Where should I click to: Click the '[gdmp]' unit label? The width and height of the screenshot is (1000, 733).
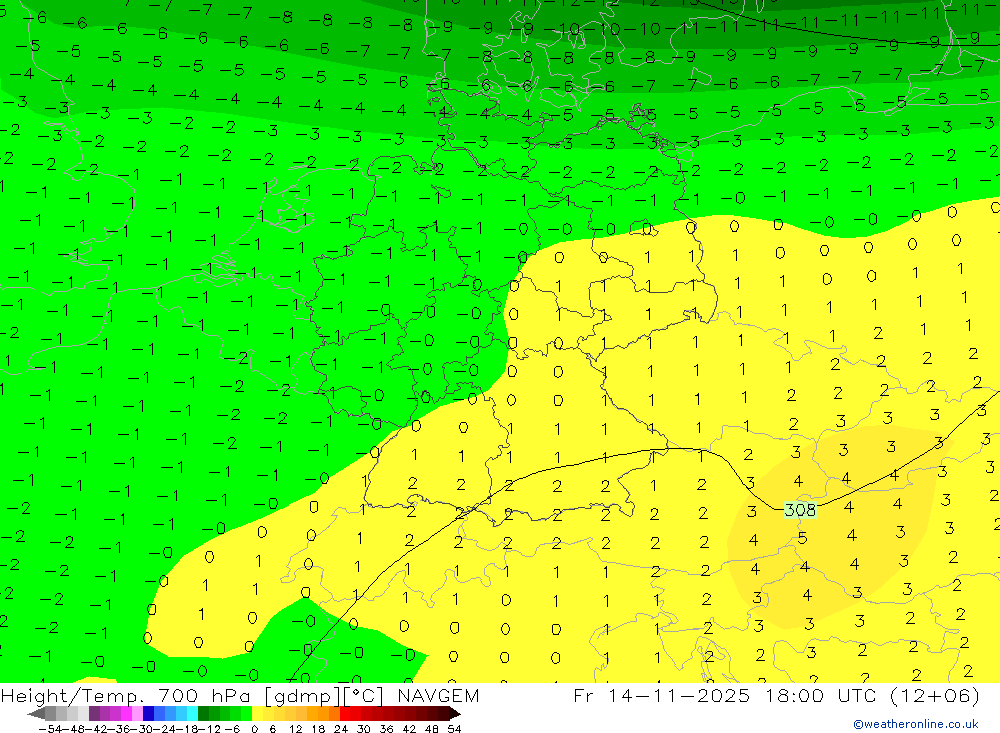(303, 696)
